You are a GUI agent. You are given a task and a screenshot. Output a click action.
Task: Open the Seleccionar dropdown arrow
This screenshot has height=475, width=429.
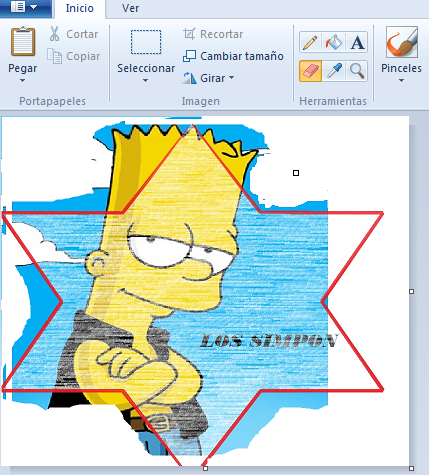pyautogui.click(x=145, y=80)
